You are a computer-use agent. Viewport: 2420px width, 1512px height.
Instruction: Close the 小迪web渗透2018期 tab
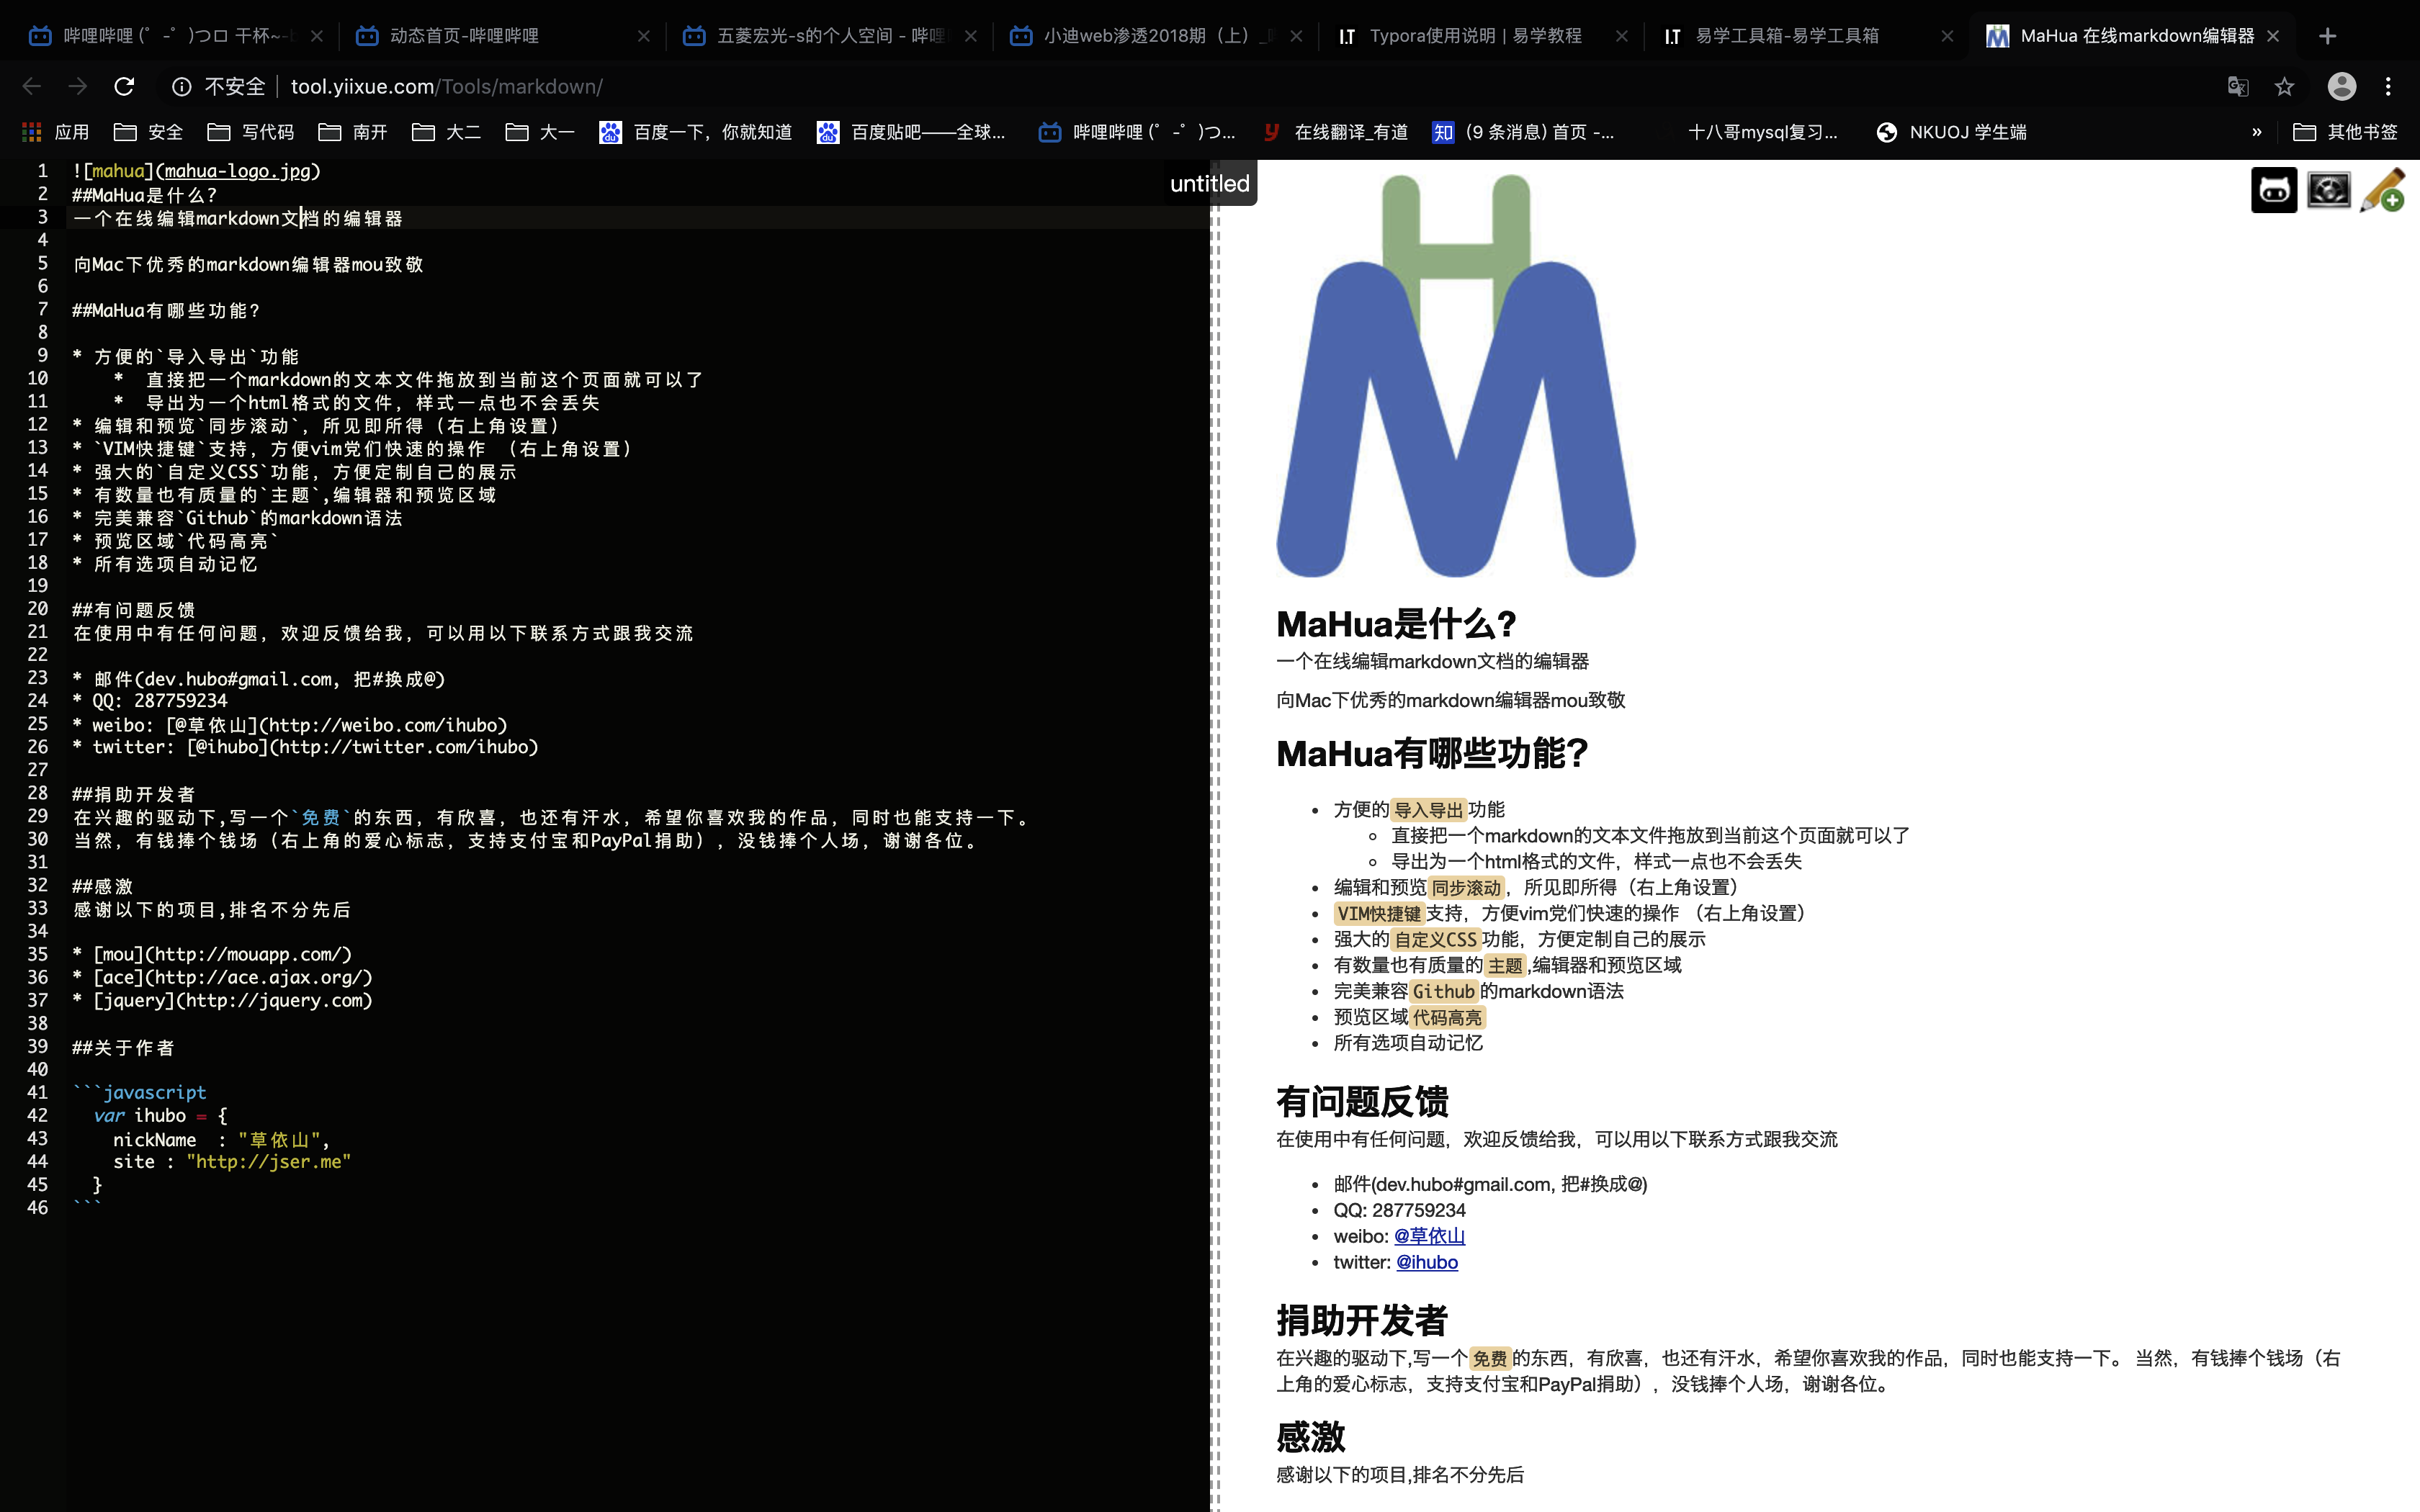point(1295,36)
